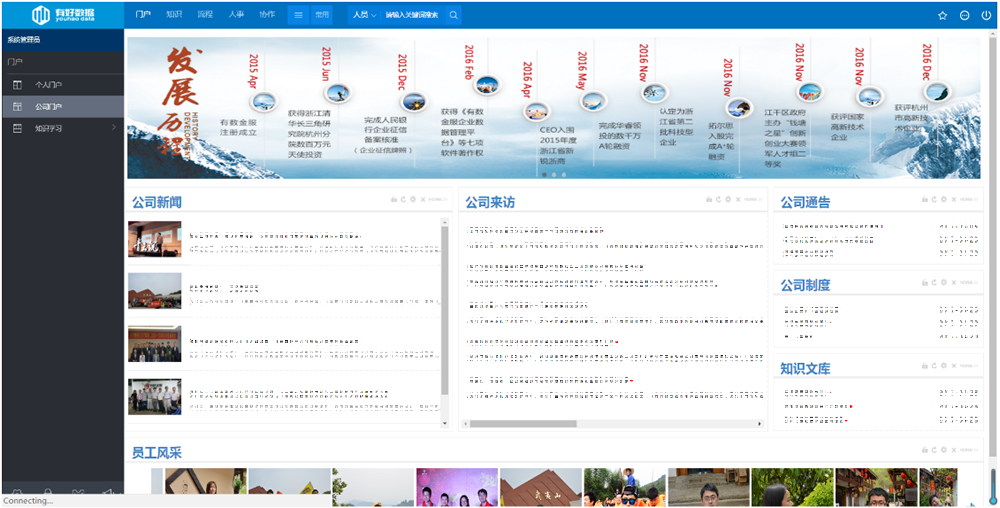Click the keyword search input field
The width and height of the screenshot is (1000, 508).
pyautogui.click(x=413, y=15)
